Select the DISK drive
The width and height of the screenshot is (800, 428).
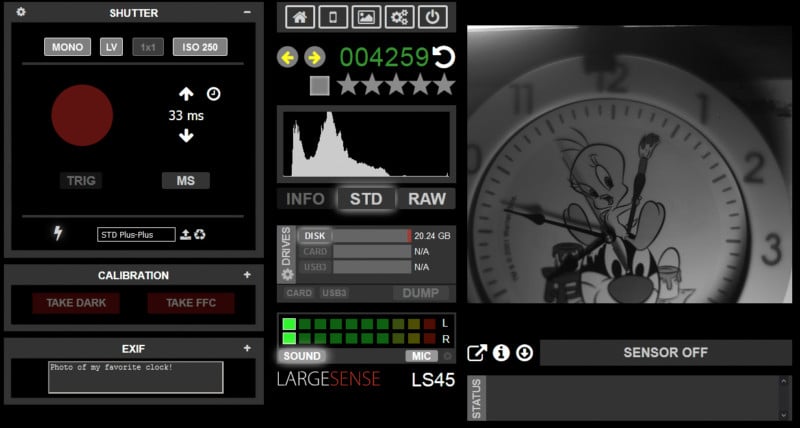(314, 236)
